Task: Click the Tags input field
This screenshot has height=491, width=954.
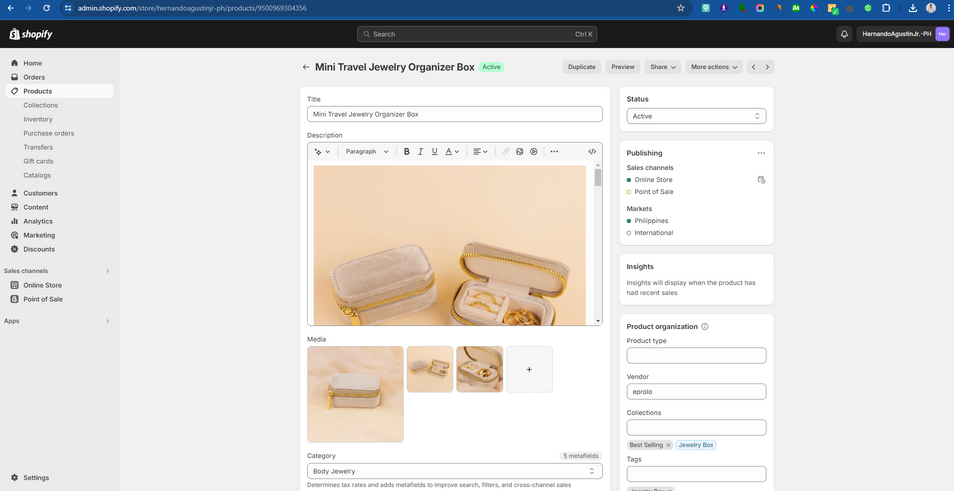Action: click(x=696, y=474)
